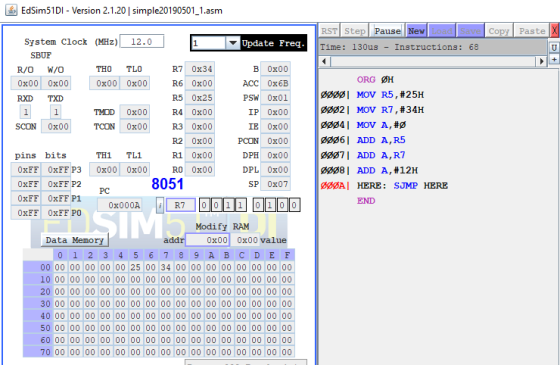Click the P0 pins field 0xFF

click(26, 213)
